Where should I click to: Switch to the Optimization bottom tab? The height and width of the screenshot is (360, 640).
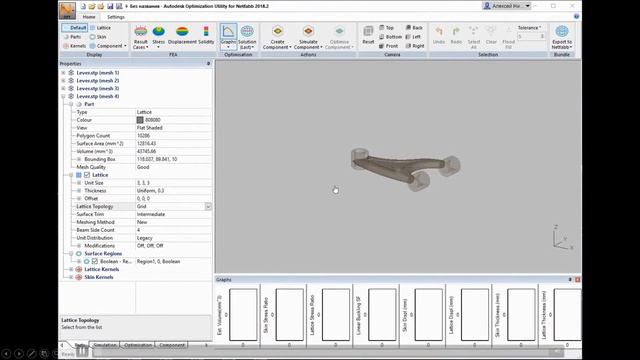138,345
